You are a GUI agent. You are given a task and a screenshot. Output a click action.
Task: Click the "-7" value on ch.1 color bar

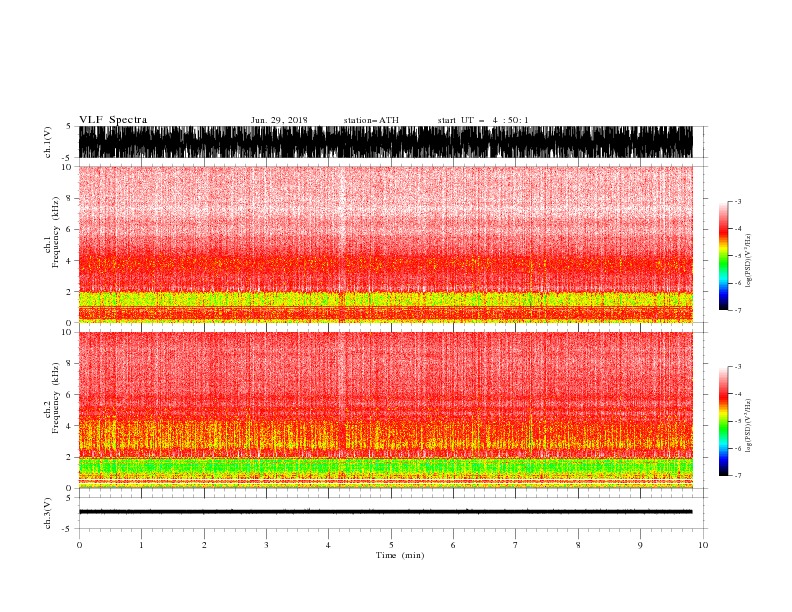(737, 310)
